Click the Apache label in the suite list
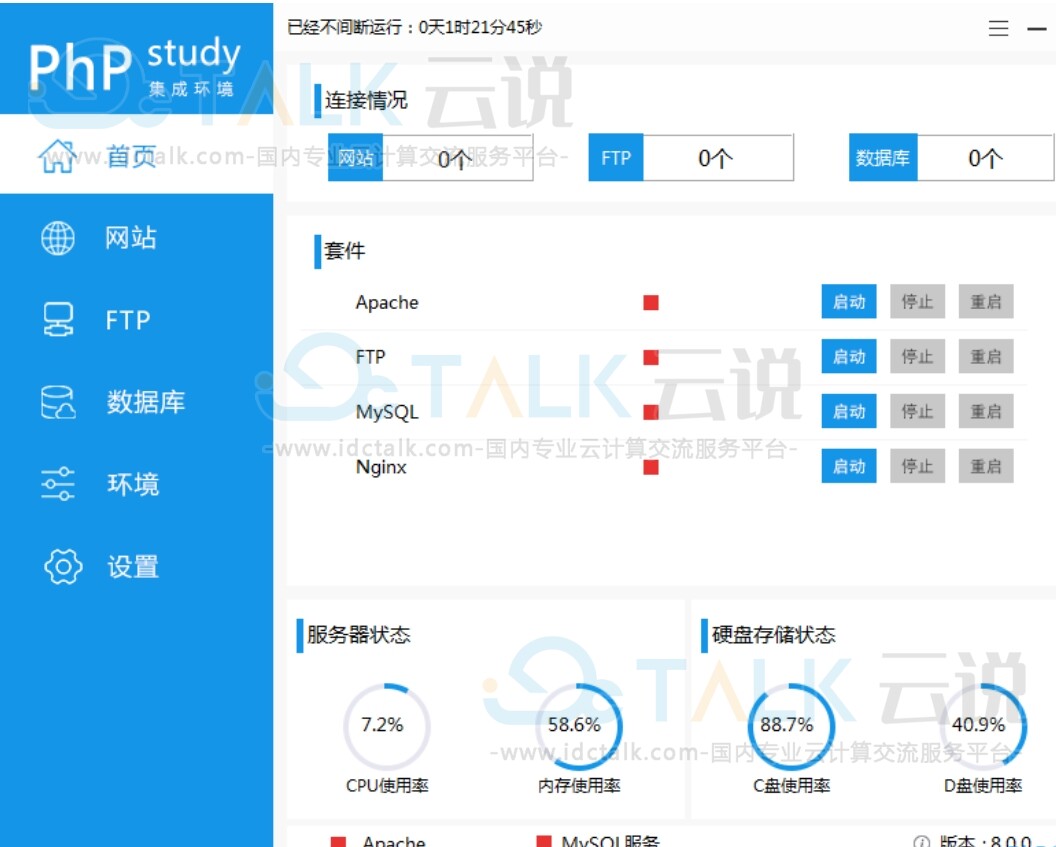Image resolution: width=1056 pixels, height=847 pixels. [x=387, y=302]
